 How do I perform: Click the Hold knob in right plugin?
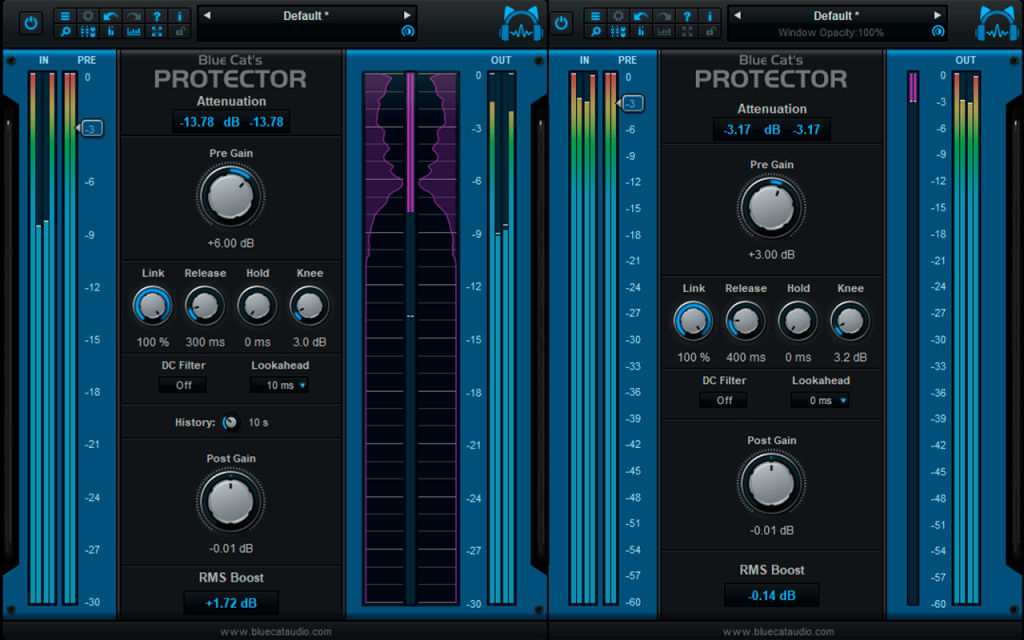[x=798, y=321]
